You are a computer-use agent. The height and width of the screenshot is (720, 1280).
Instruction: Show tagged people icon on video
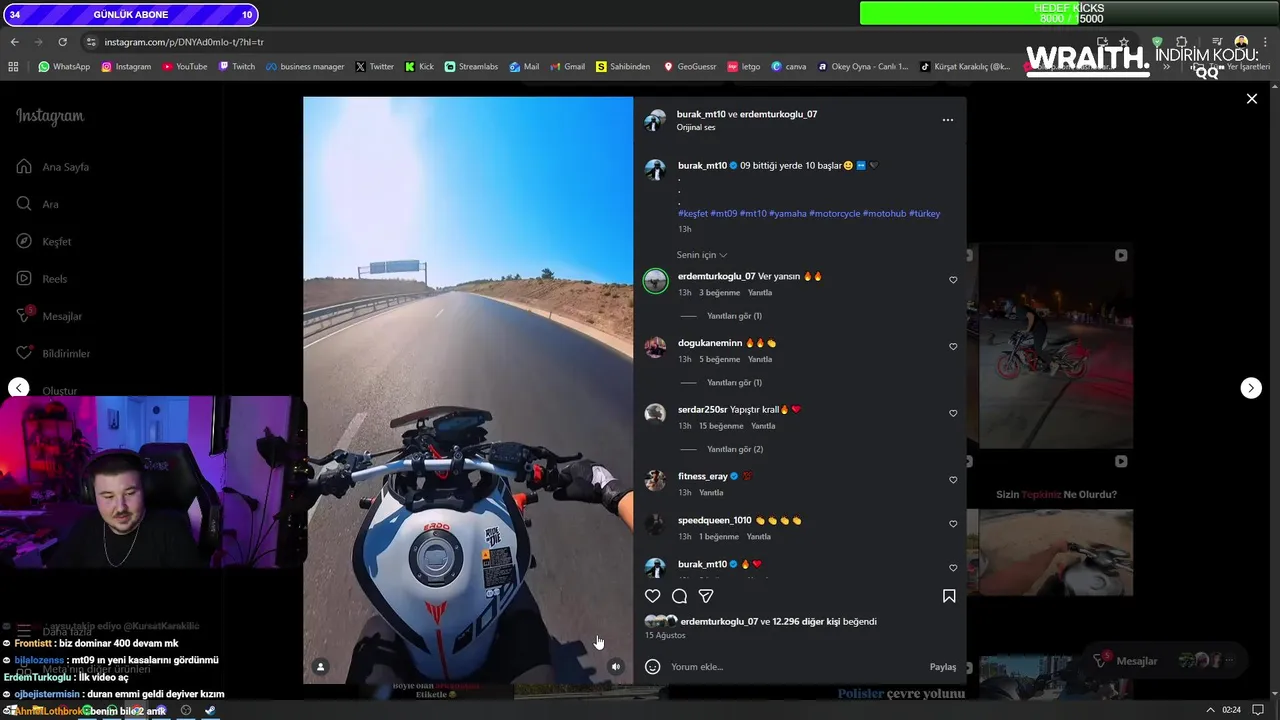(x=320, y=667)
